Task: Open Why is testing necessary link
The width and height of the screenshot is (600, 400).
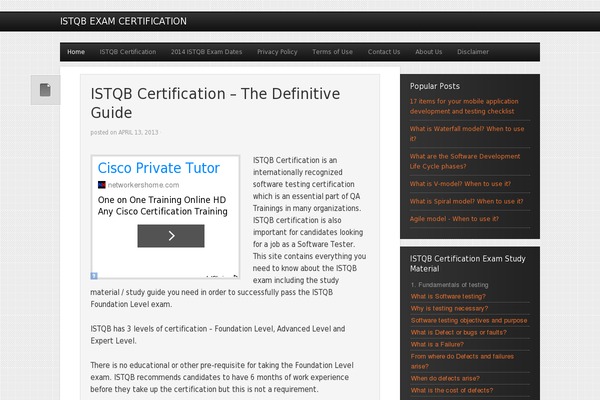Action: [449, 308]
